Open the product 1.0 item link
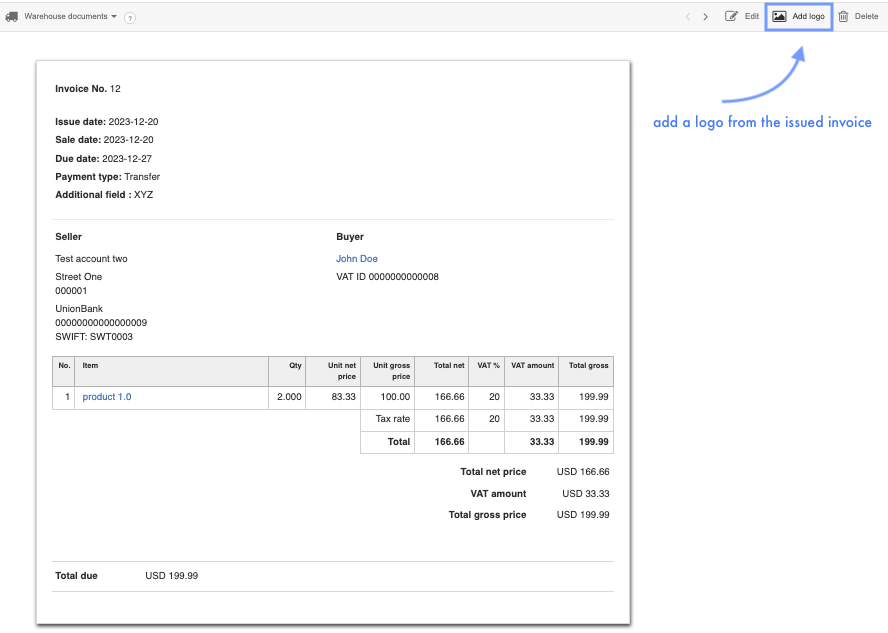Viewport: 888px width, 633px height. click(106, 397)
